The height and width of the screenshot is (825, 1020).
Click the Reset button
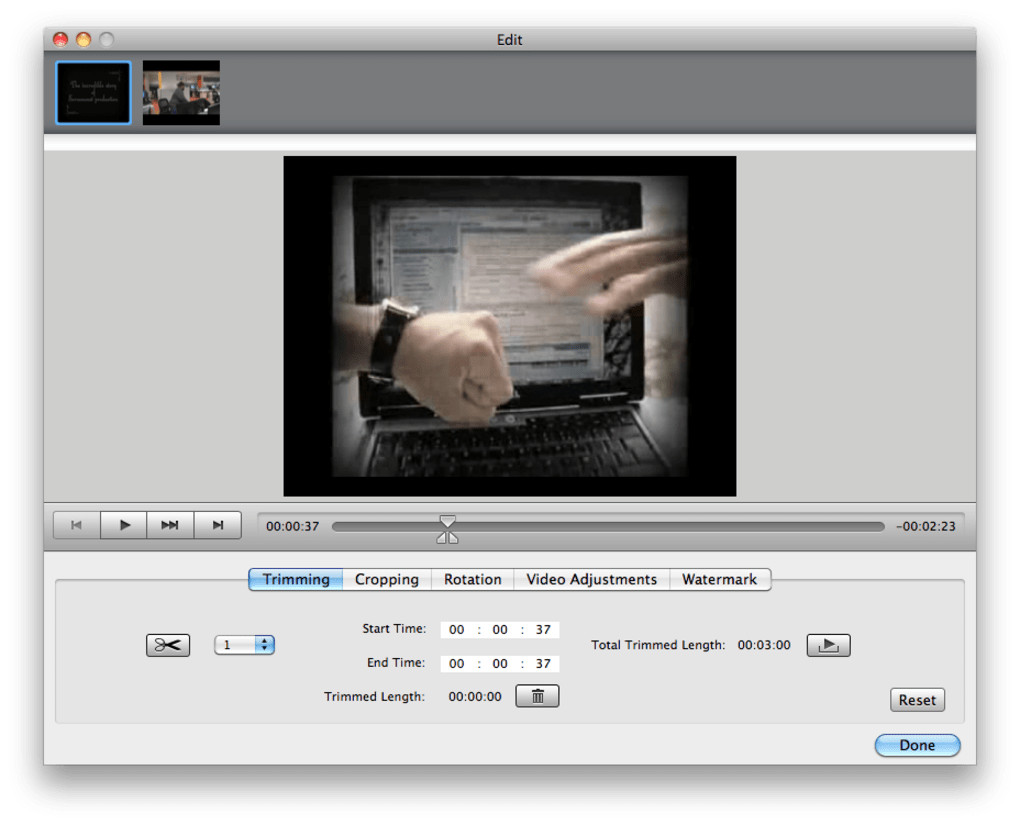point(917,700)
